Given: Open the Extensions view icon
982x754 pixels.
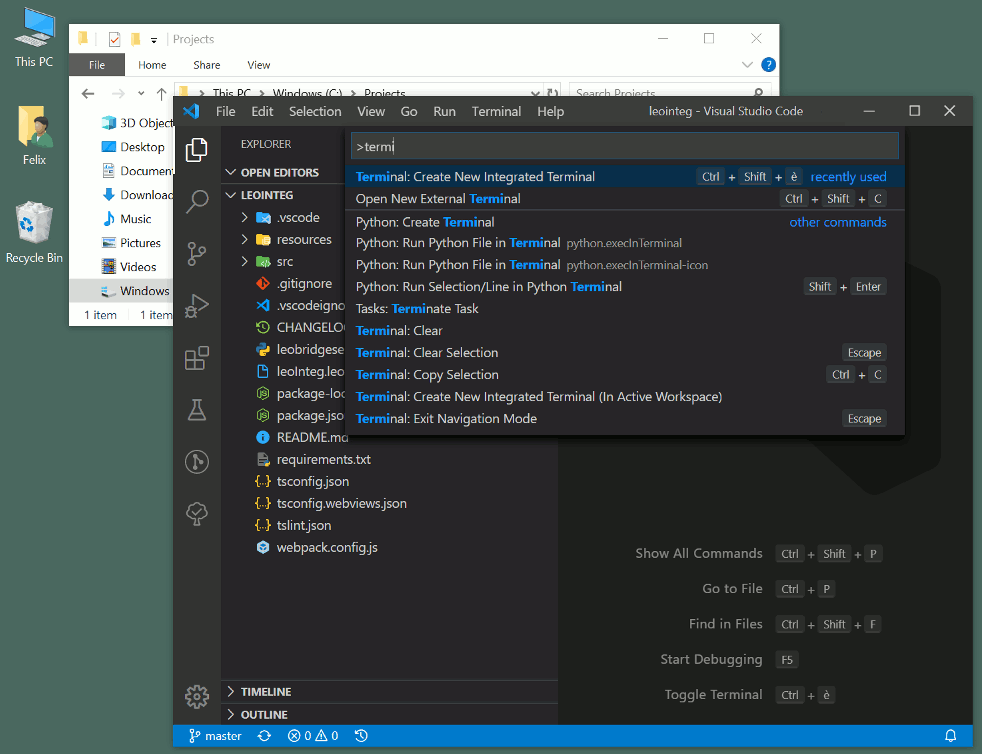Looking at the screenshot, I should coord(197,358).
